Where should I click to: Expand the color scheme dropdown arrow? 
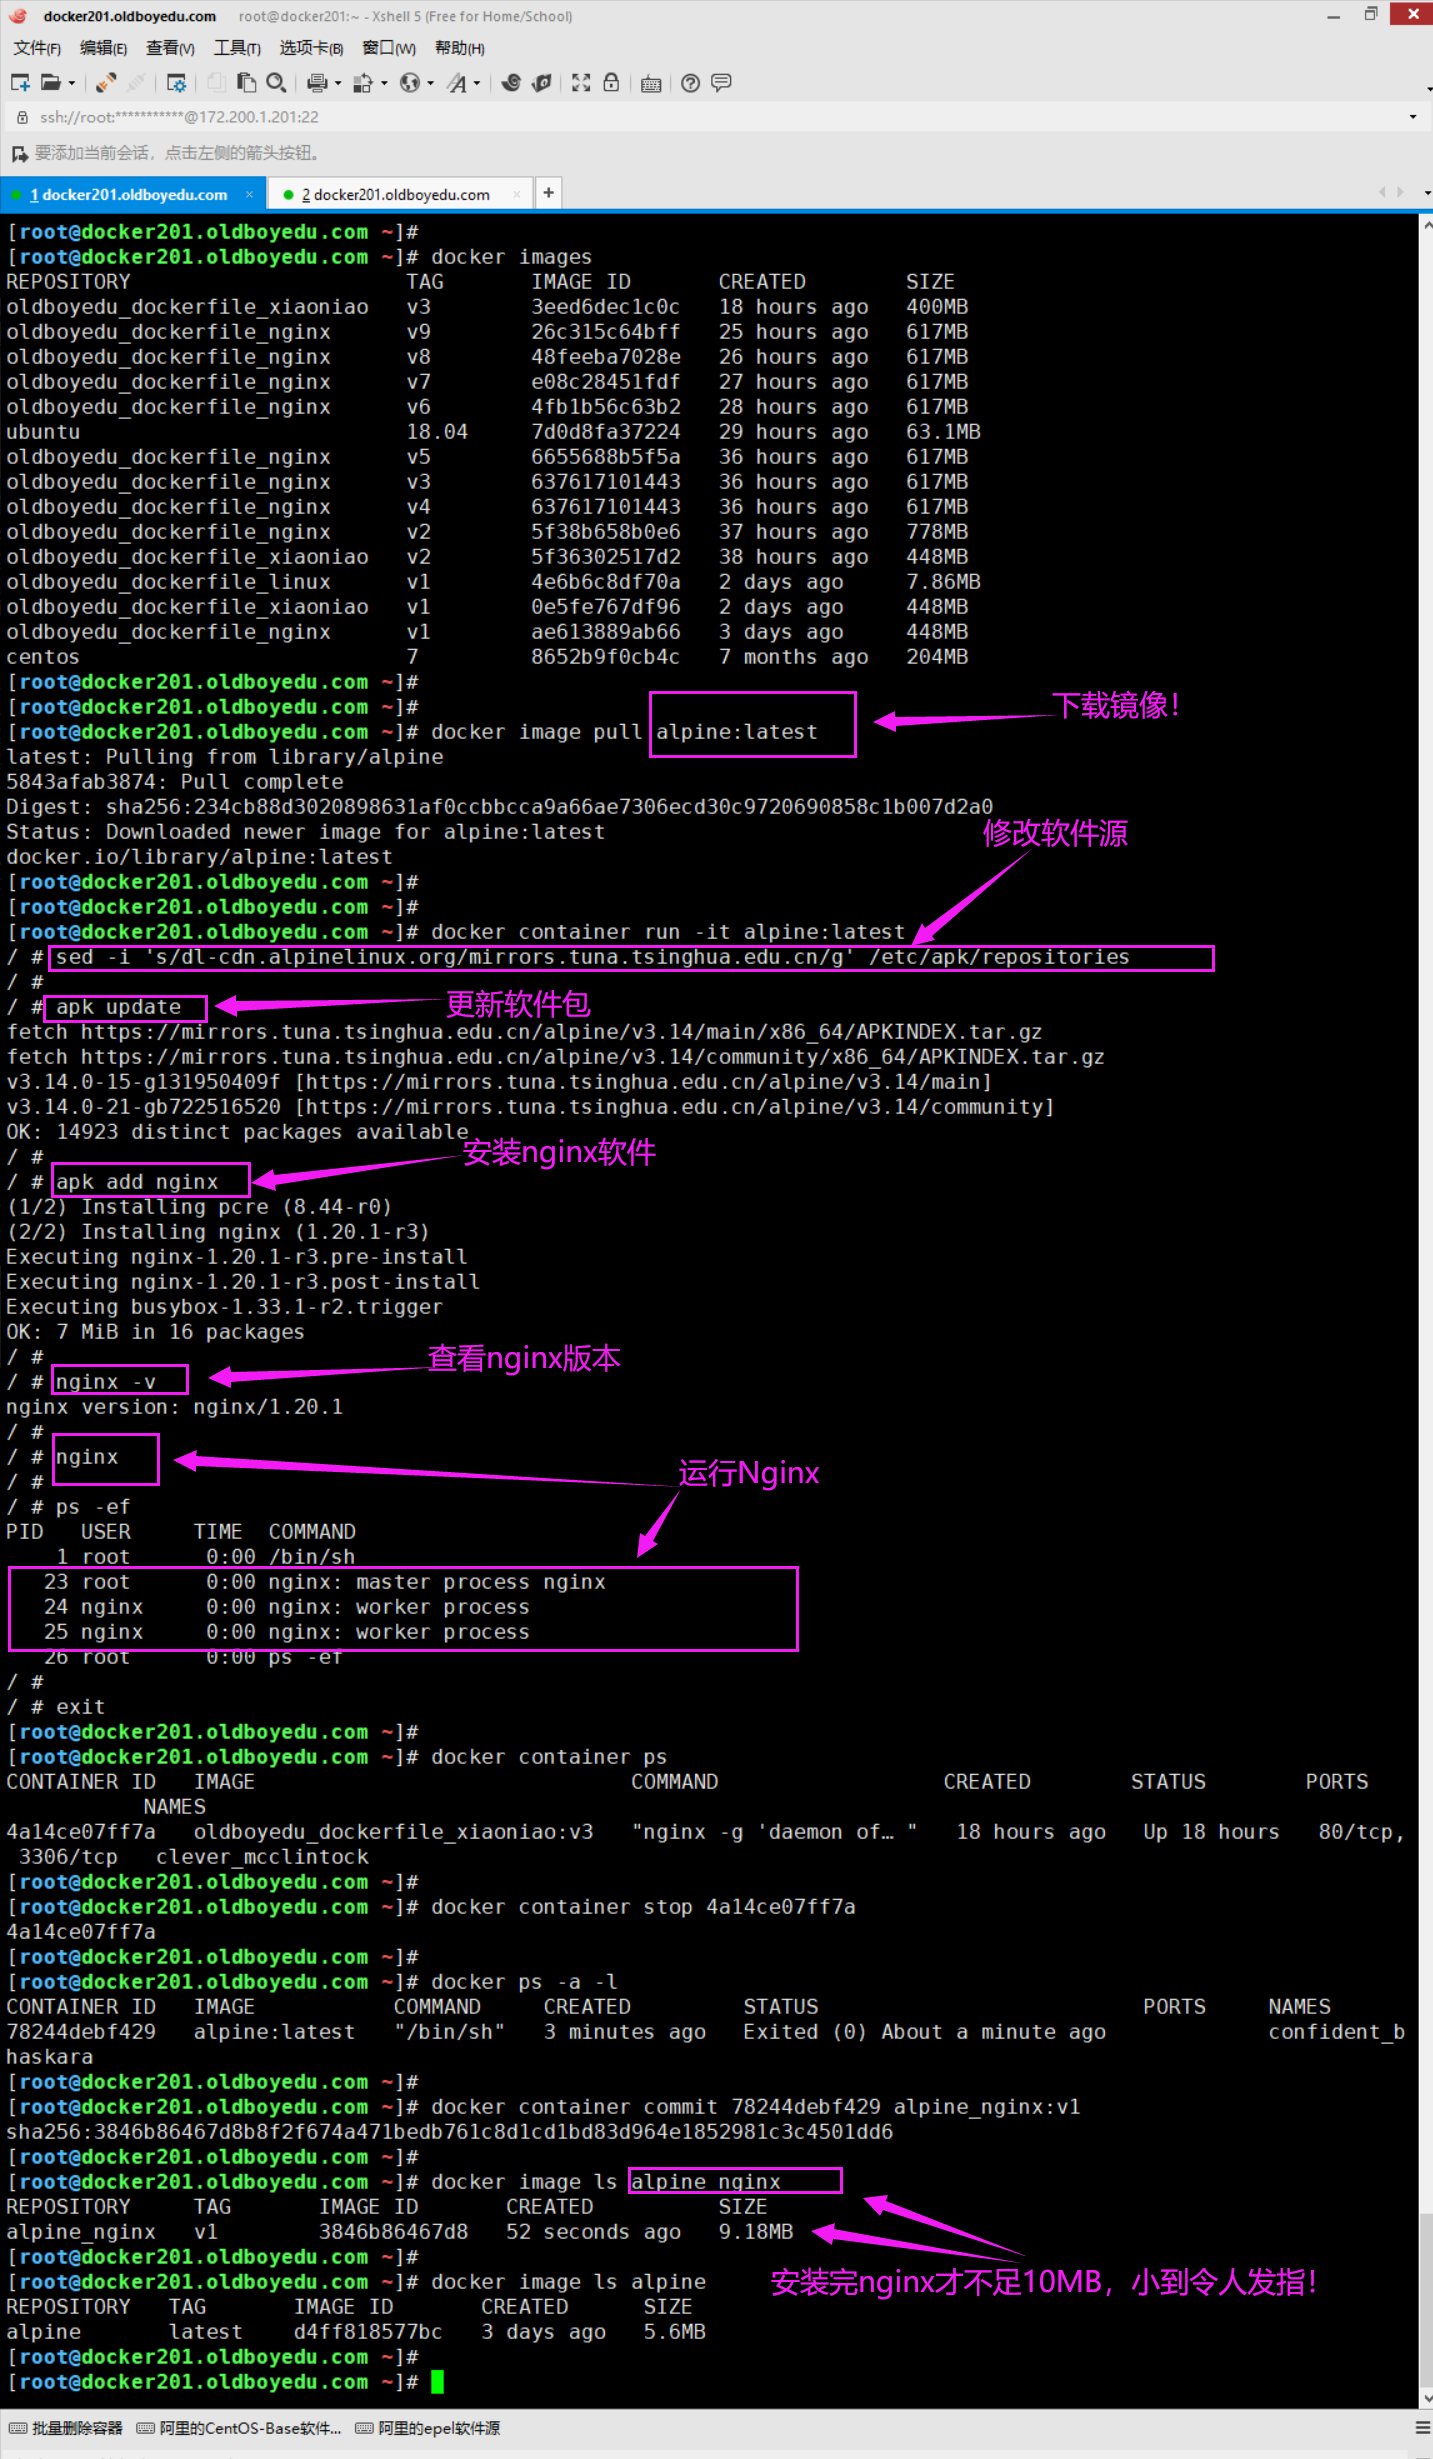384,83
